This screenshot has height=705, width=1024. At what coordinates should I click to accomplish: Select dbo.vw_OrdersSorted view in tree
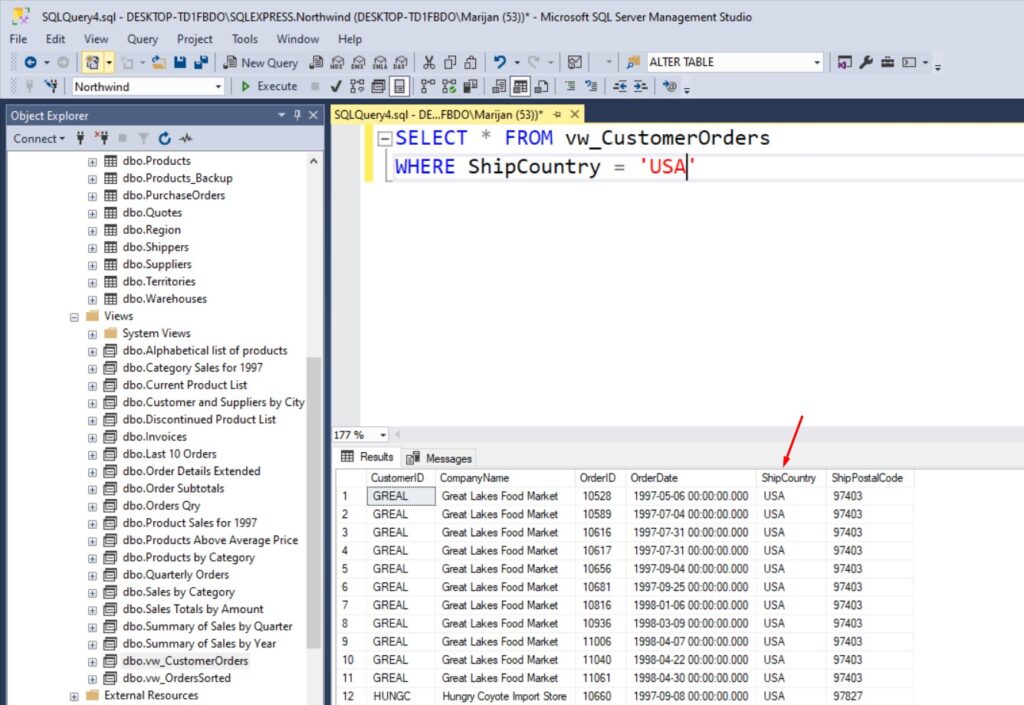176,678
